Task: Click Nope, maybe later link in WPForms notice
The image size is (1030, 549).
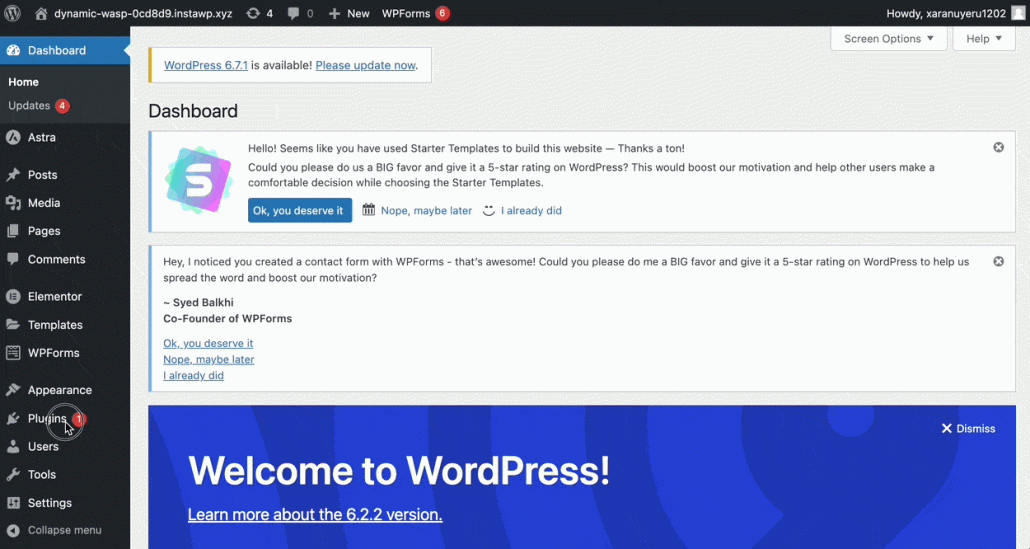Action: pyautogui.click(x=209, y=359)
